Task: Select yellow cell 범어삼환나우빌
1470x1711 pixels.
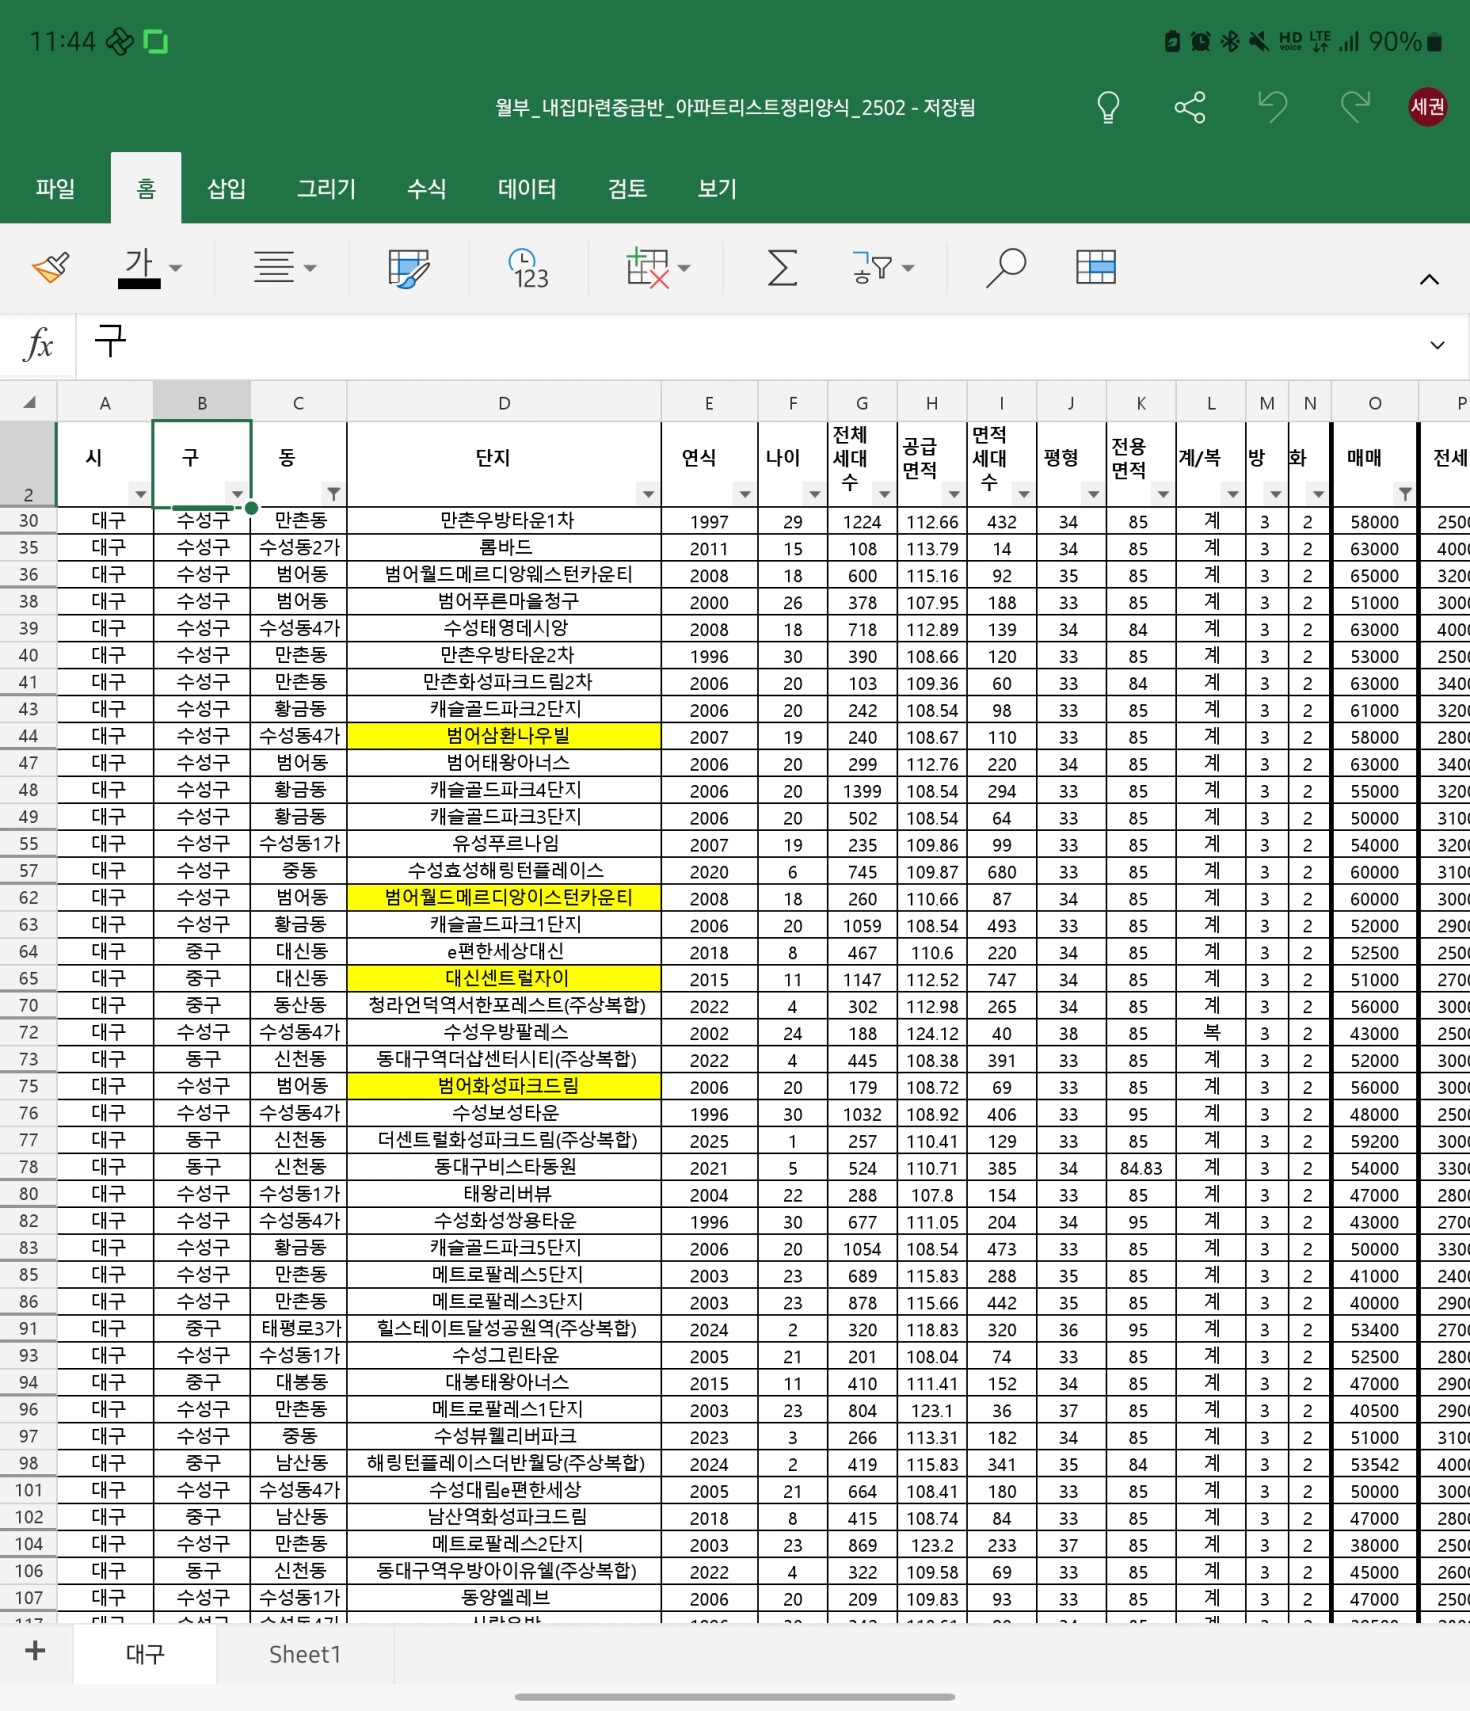Action: 504,736
